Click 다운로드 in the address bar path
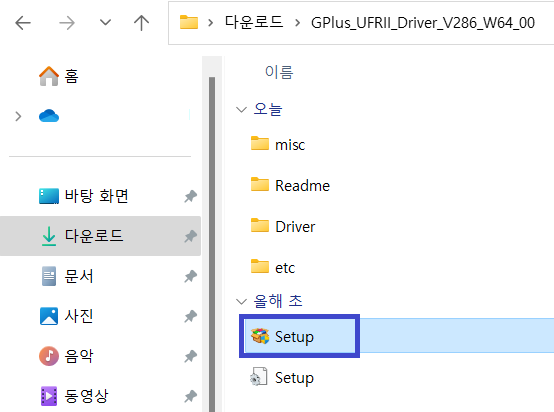 click(x=254, y=23)
